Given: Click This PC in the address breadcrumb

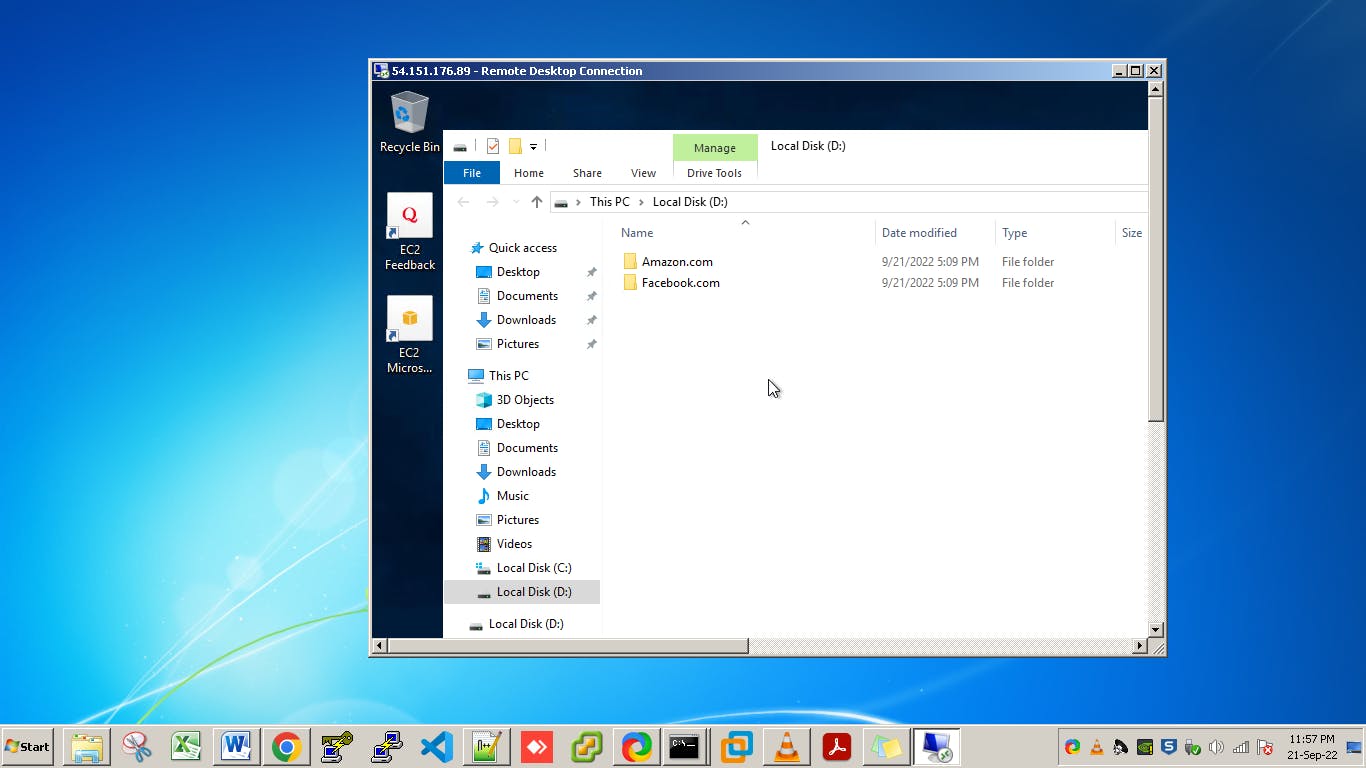Looking at the screenshot, I should [x=610, y=202].
